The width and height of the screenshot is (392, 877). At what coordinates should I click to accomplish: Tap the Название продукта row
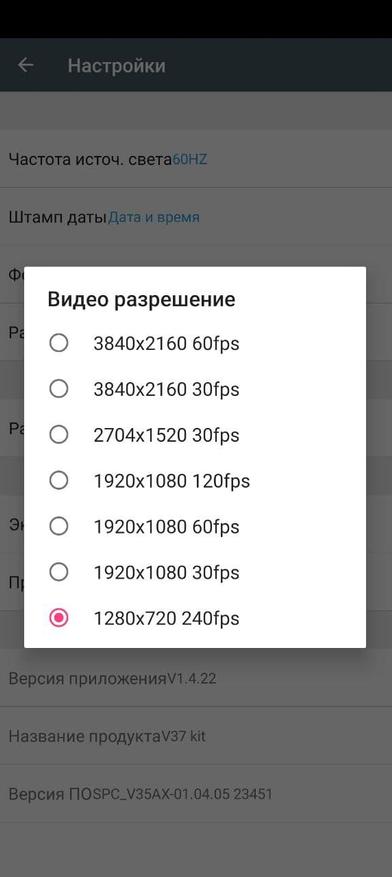click(x=196, y=736)
